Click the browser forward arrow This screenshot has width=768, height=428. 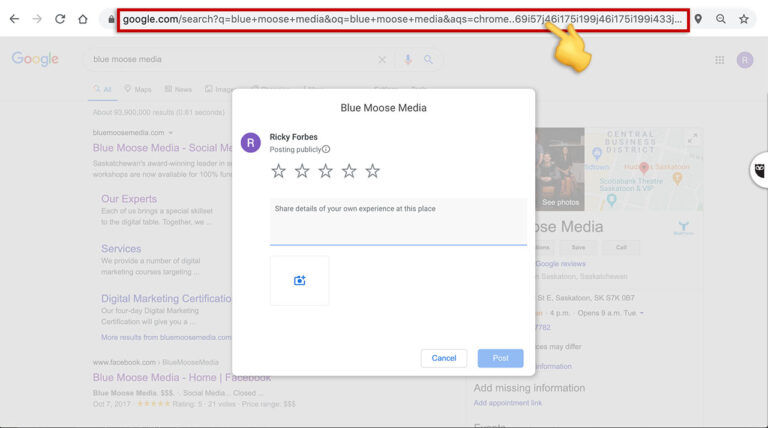coord(37,19)
